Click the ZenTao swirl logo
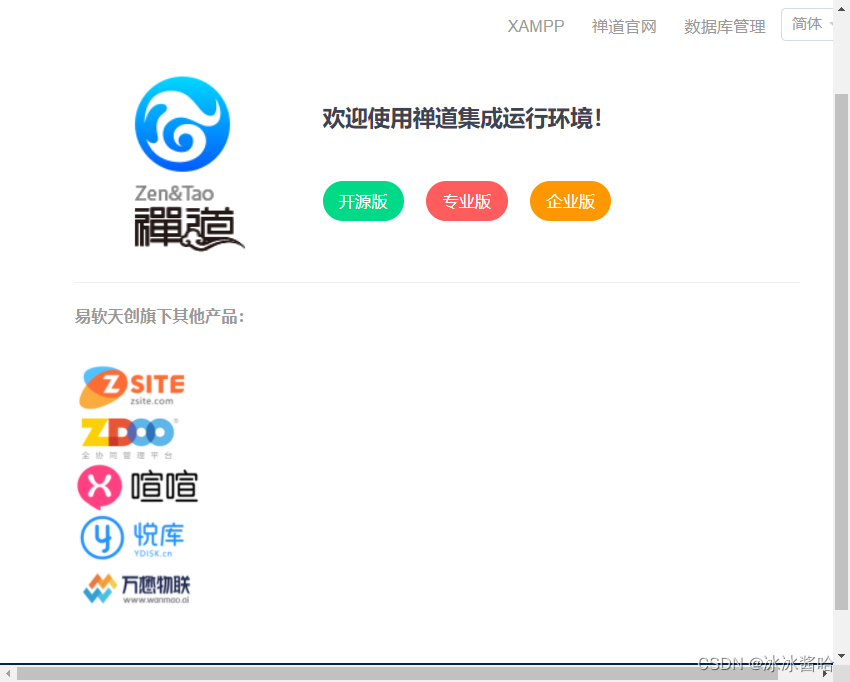850x682 pixels. pyautogui.click(x=182, y=124)
